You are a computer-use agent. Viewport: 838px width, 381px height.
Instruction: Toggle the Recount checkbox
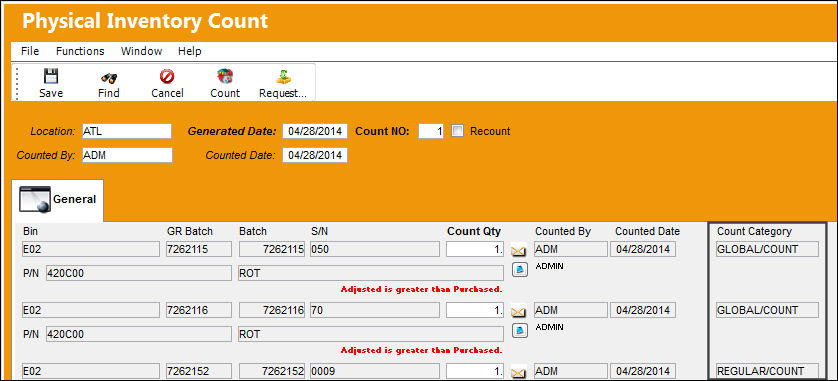tap(457, 131)
